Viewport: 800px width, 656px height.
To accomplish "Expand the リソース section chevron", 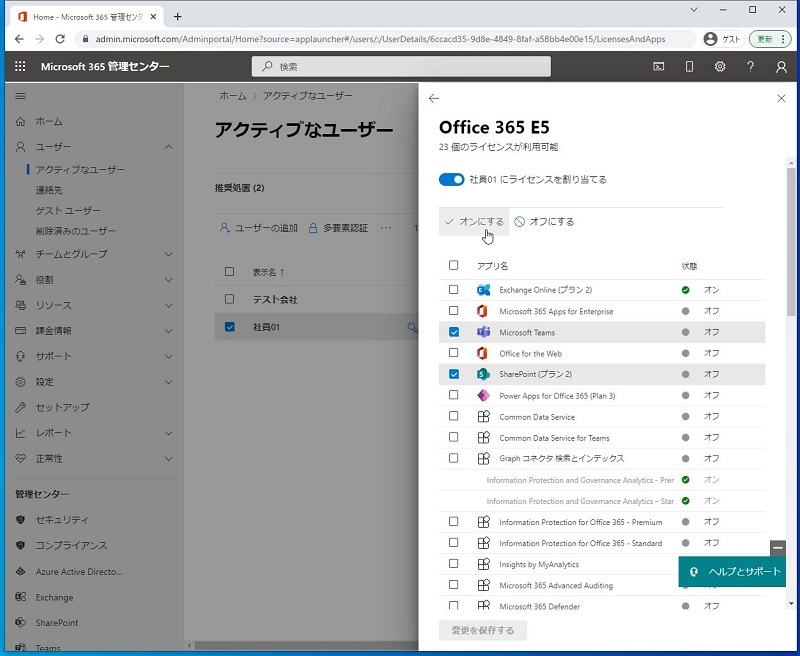I will point(169,305).
